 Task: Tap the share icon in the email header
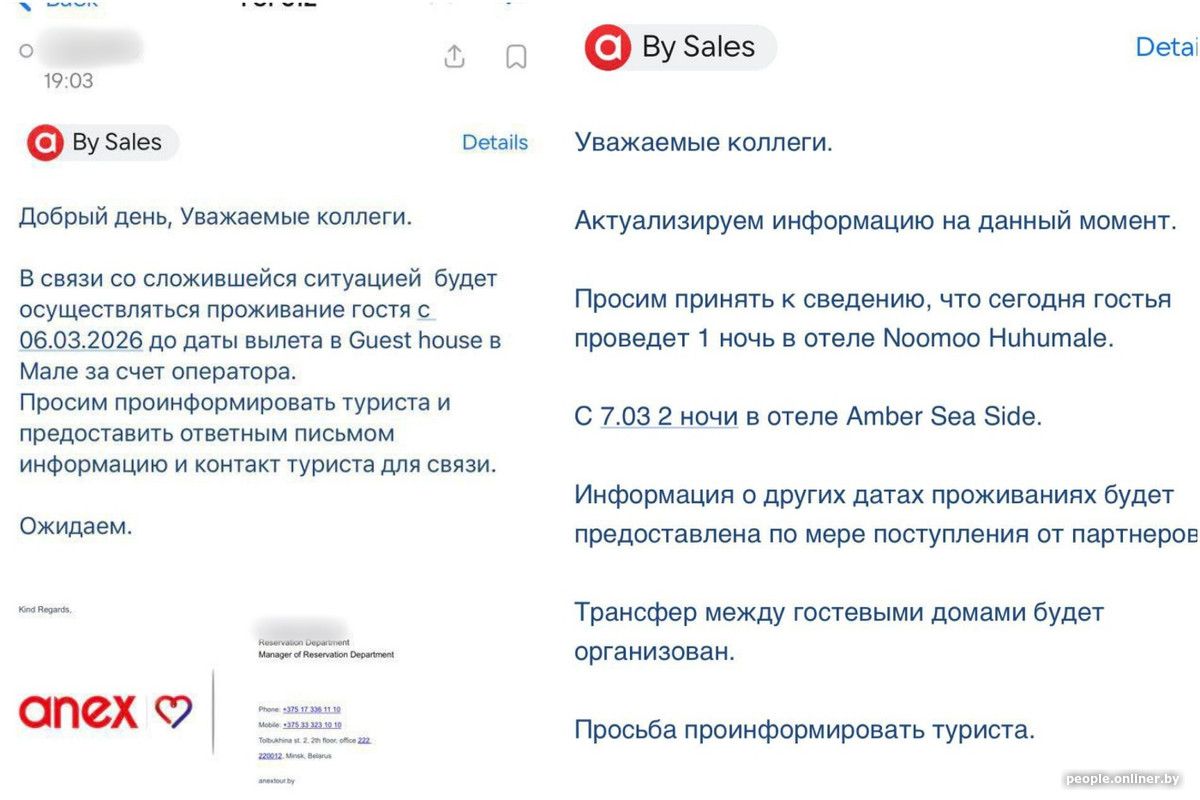(454, 57)
